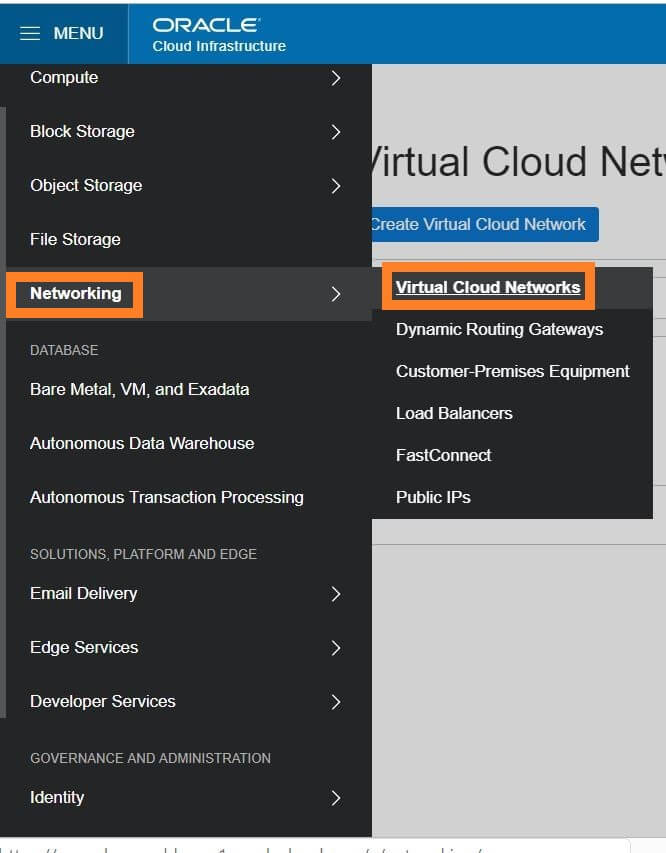Expand the Edge Services chevron

[336, 647]
